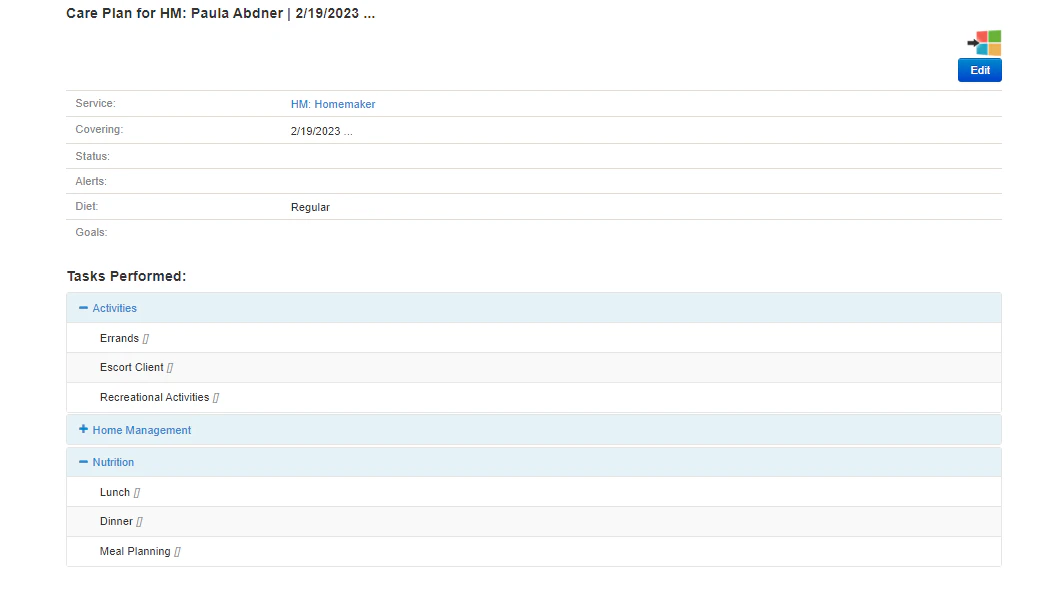Viewport: 1062px width, 606px height.
Task: Click the detail icon next to Dinner
Action: tap(139, 521)
